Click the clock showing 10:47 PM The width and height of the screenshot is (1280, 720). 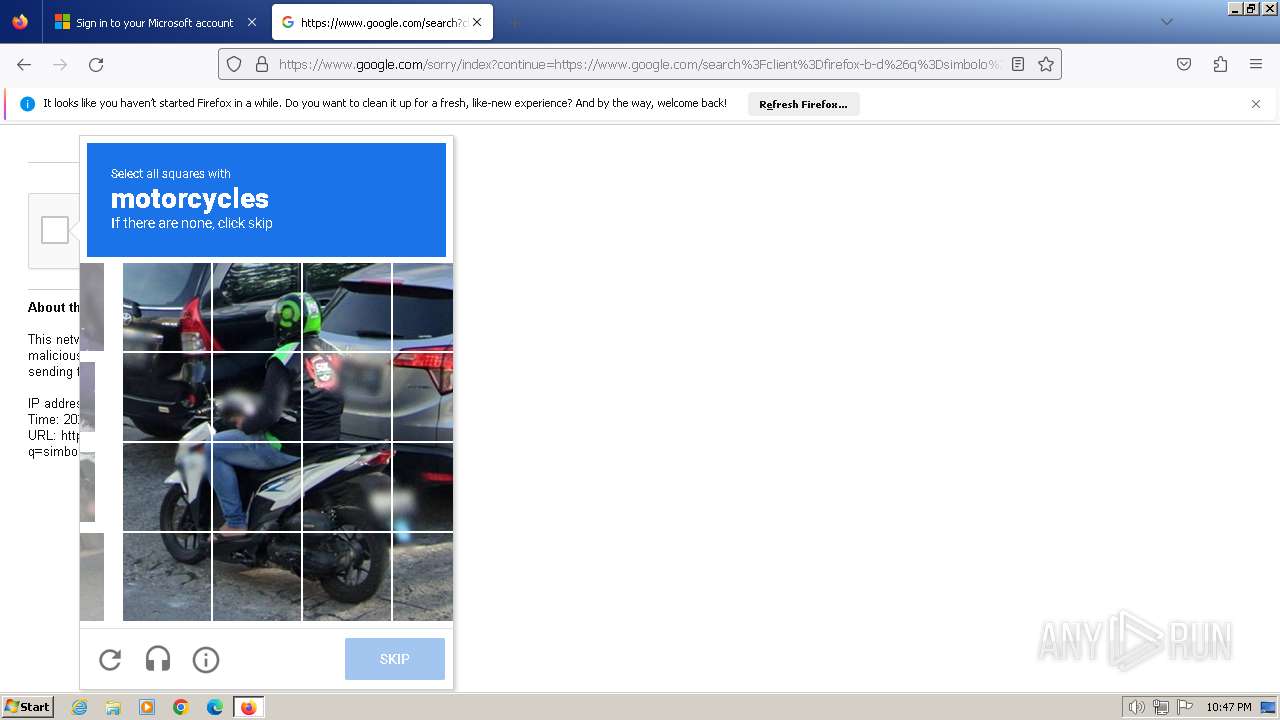1229,707
